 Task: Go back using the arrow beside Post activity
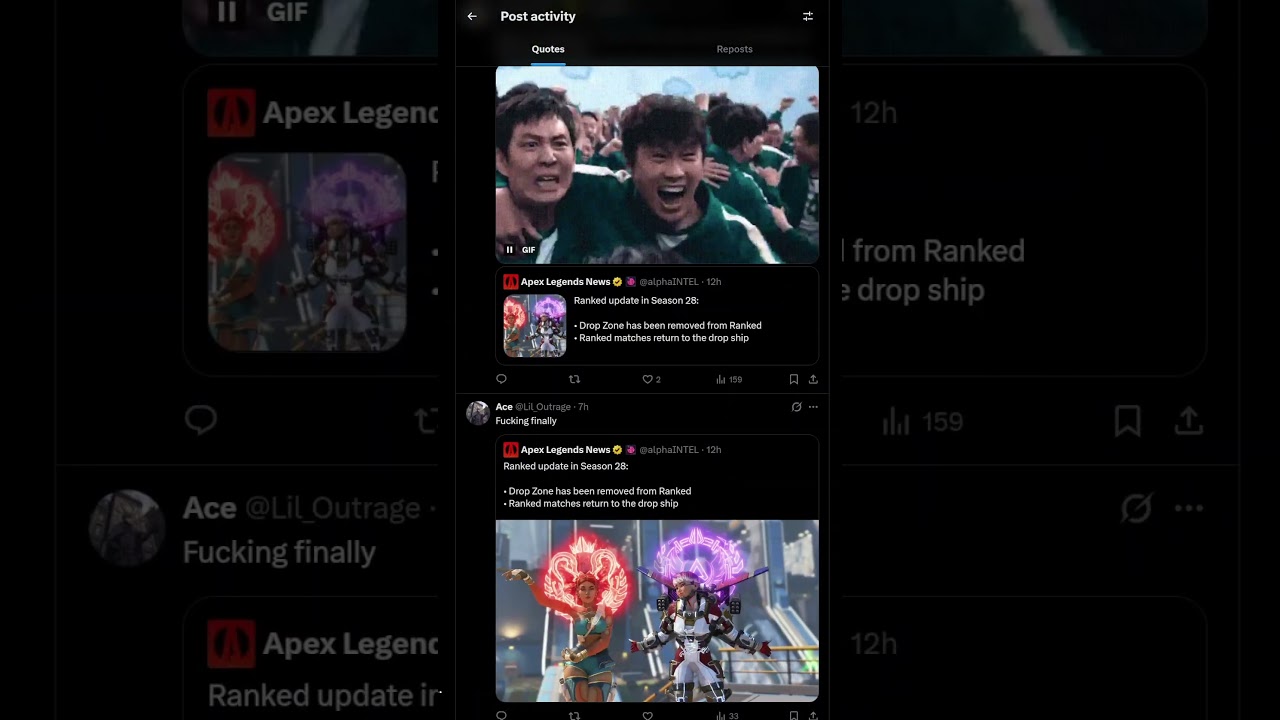click(472, 16)
